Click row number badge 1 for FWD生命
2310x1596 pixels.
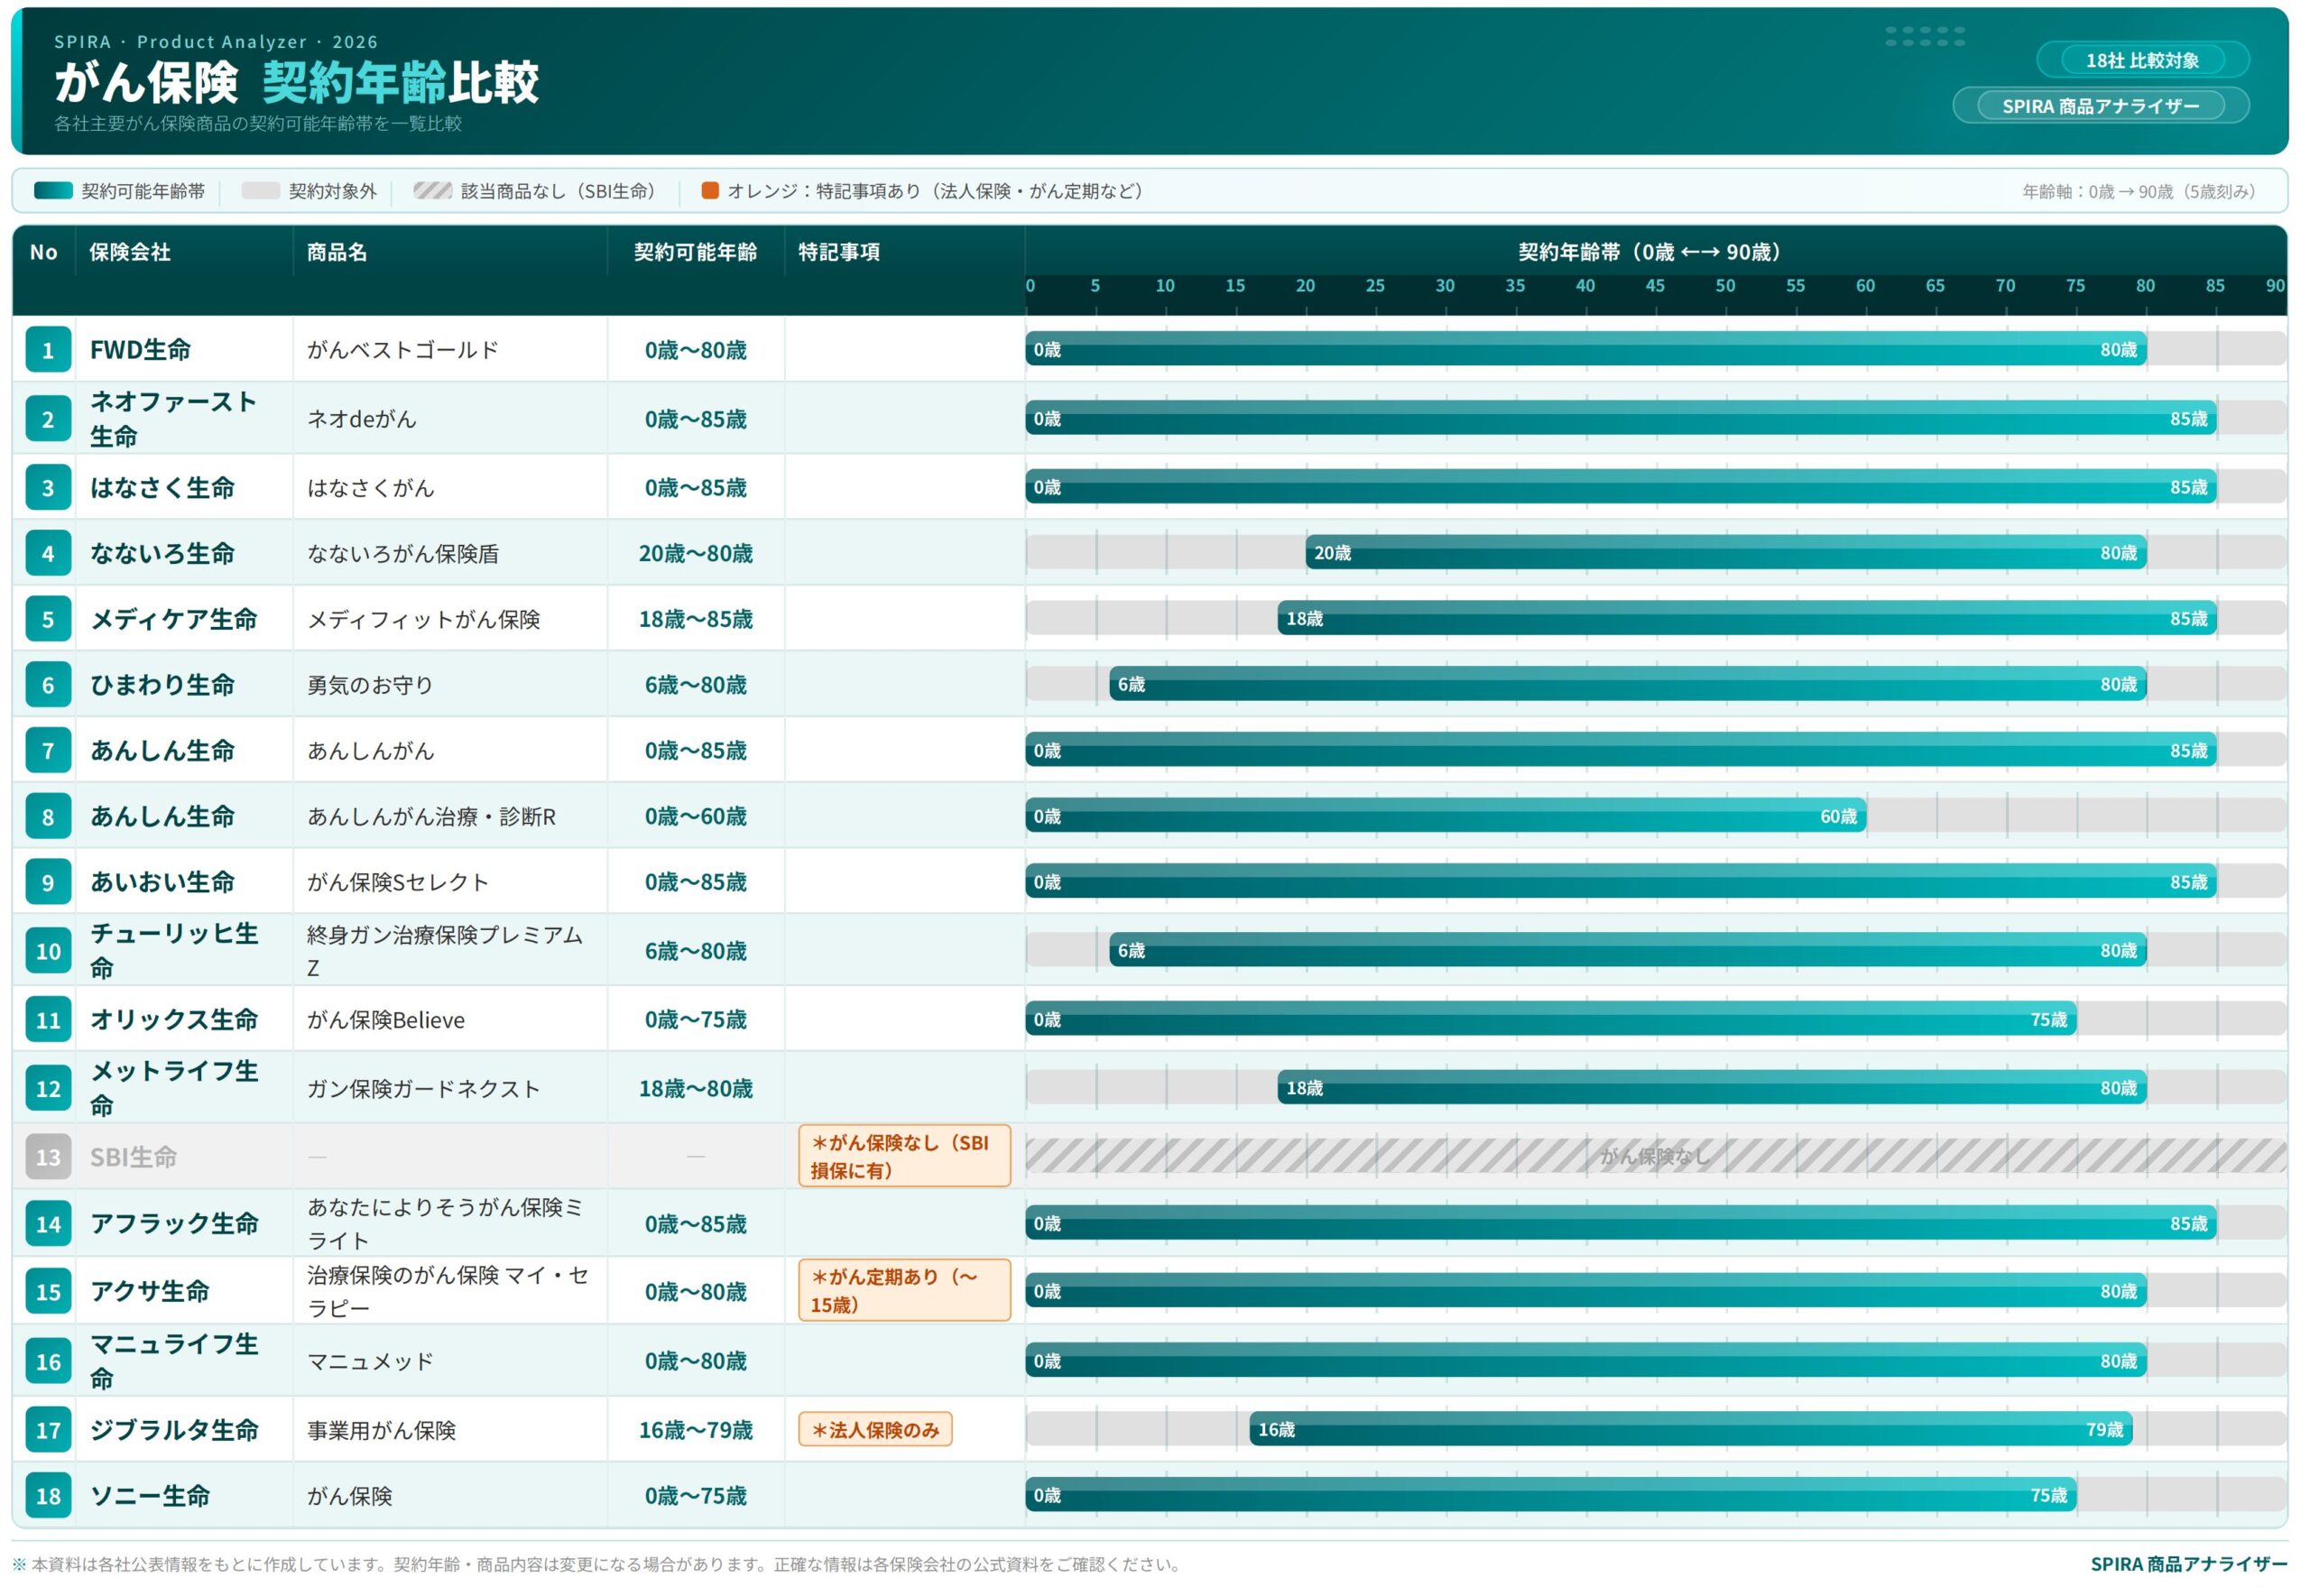(48, 350)
